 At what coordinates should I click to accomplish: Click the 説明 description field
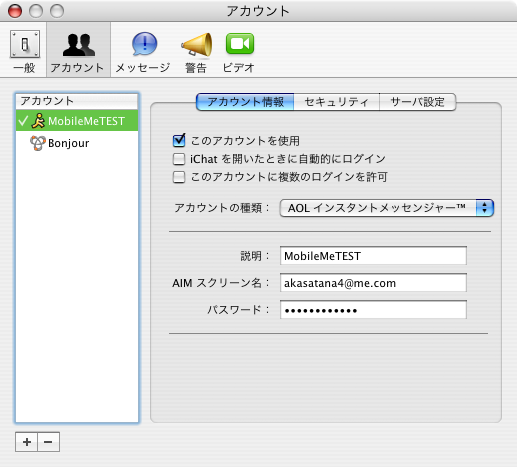(x=373, y=256)
